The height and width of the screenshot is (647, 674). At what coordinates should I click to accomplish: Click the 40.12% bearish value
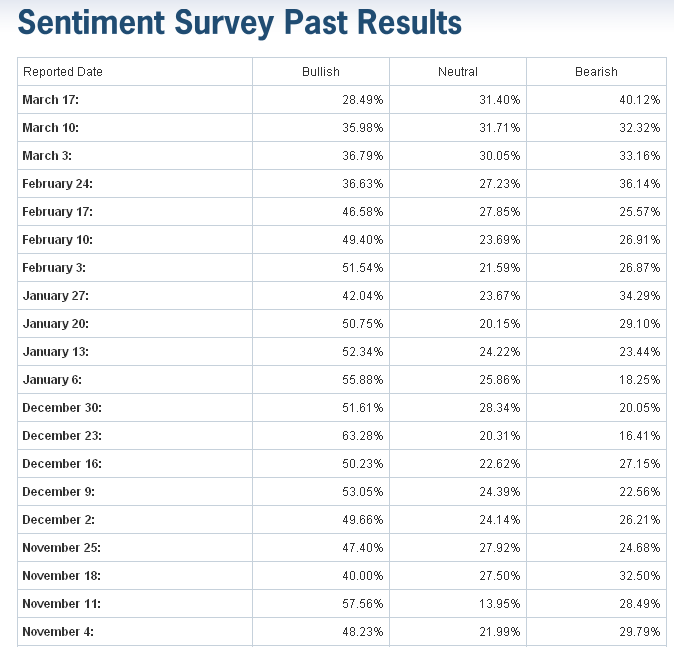click(639, 100)
